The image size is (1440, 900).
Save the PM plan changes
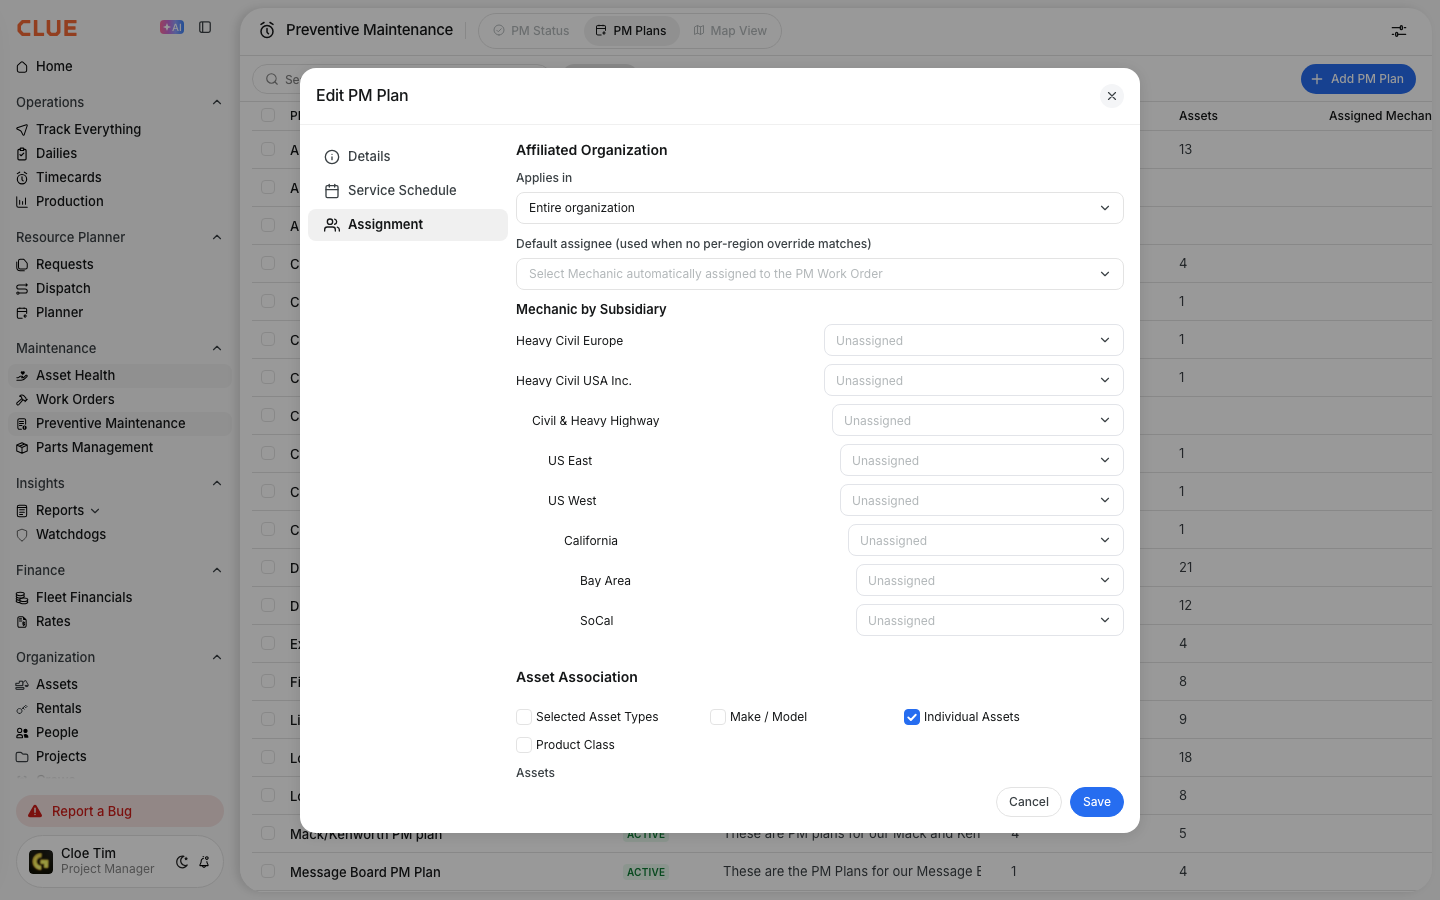click(x=1097, y=802)
